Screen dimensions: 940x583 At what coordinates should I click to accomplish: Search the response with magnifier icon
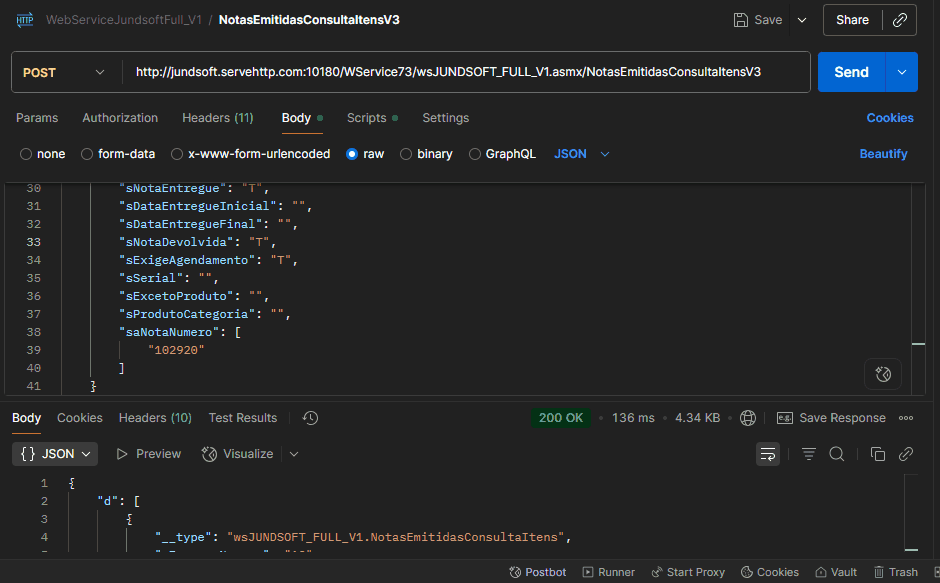pyautogui.click(x=837, y=454)
